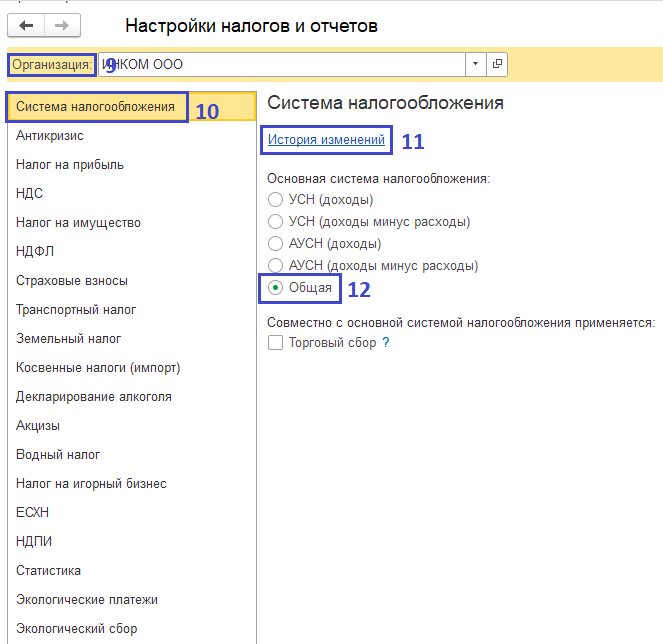Enable the Торговый сбор checkbox
Screen dimensions: 663x644
275,343
